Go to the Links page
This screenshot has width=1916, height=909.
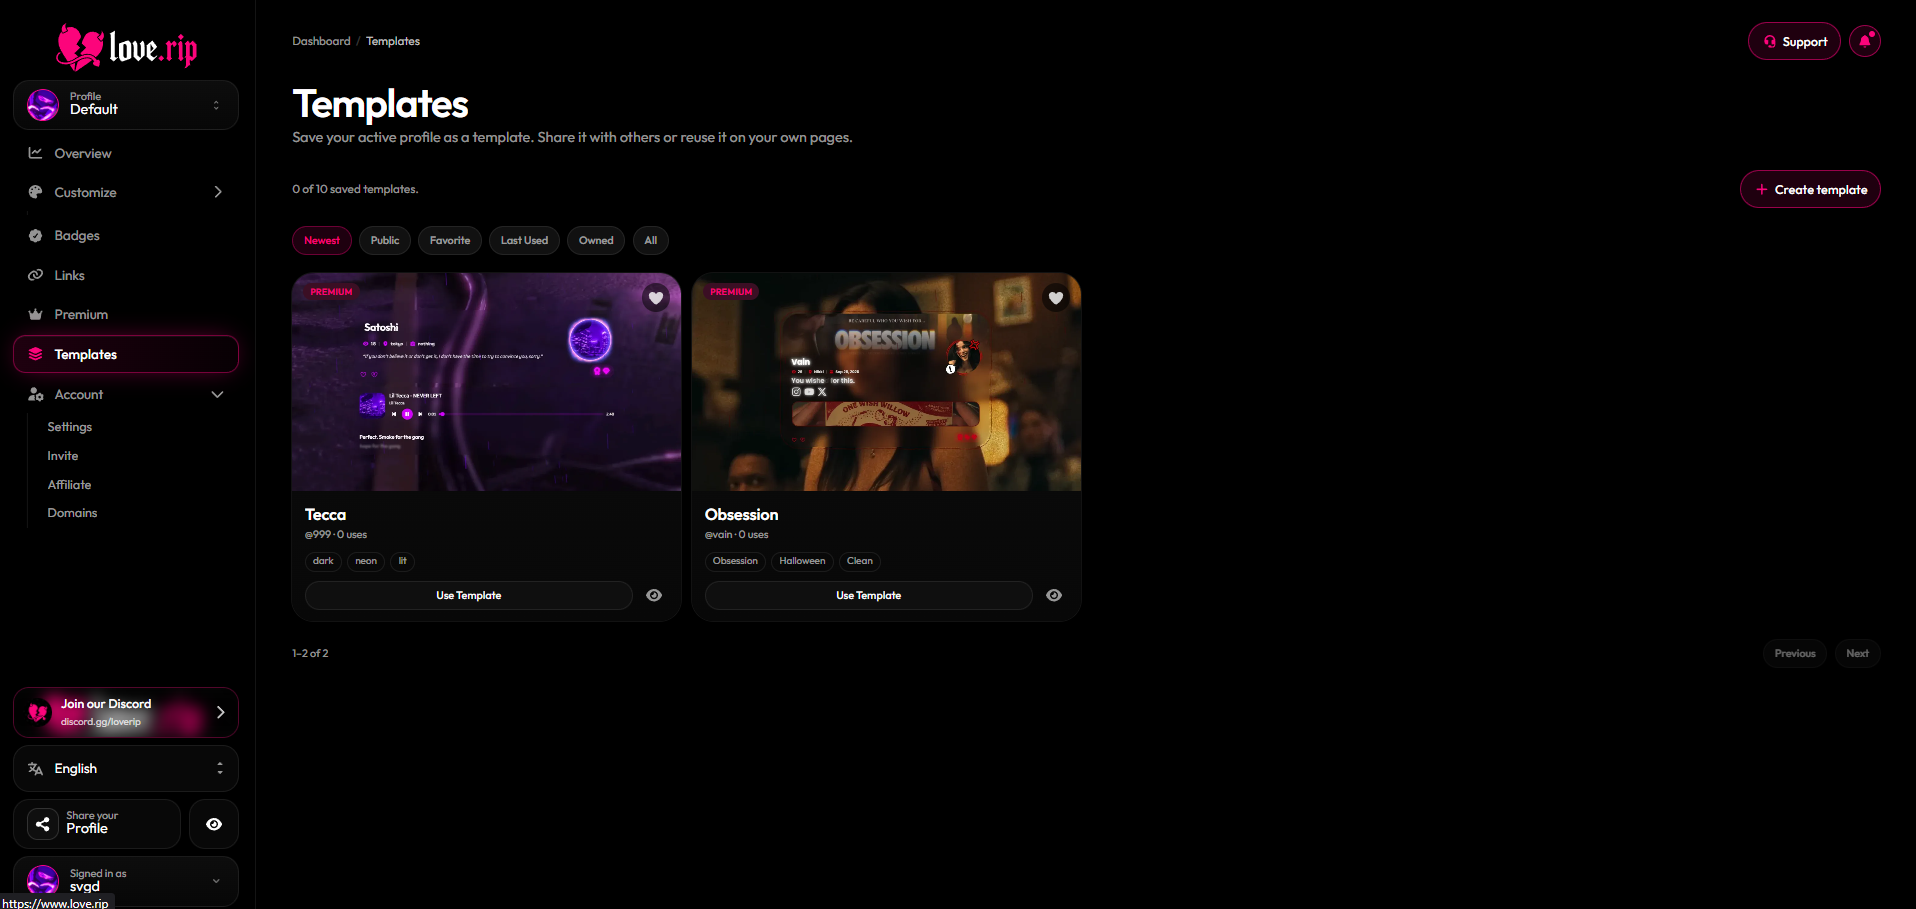tap(126, 275)
